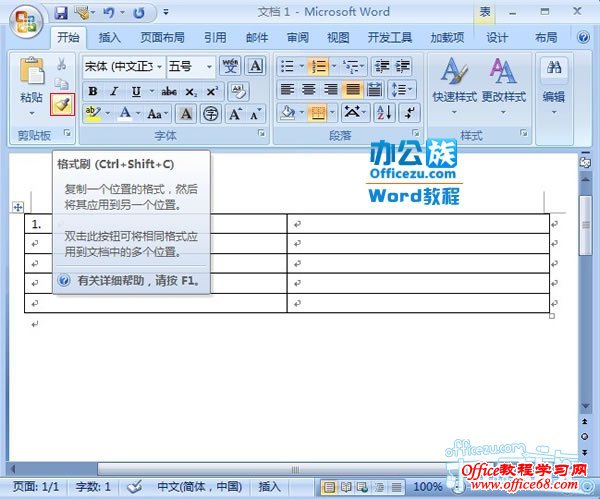600x499 pixels.
Task: Click the Grow Font icon
Action: click(x=235, y=113)
